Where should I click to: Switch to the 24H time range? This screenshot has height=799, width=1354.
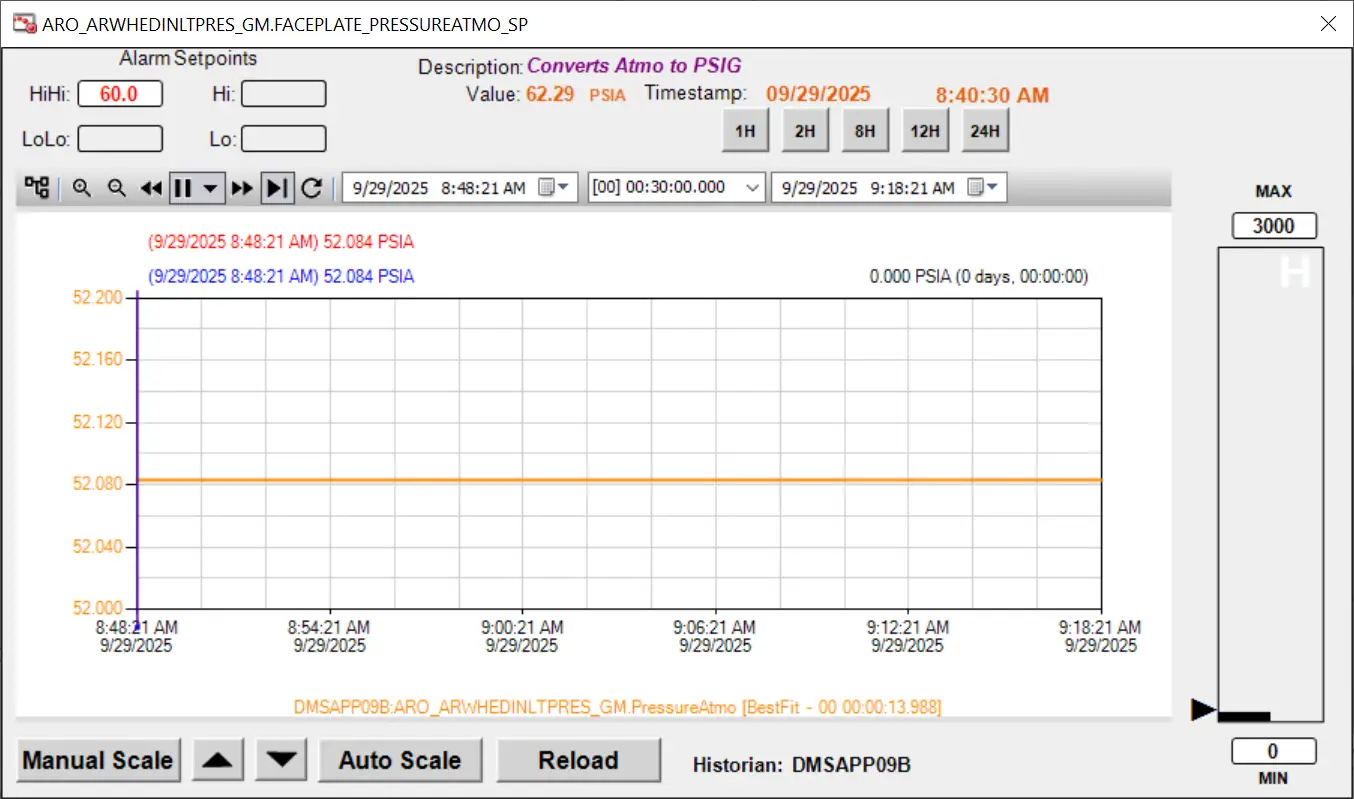tap(985, 131)
